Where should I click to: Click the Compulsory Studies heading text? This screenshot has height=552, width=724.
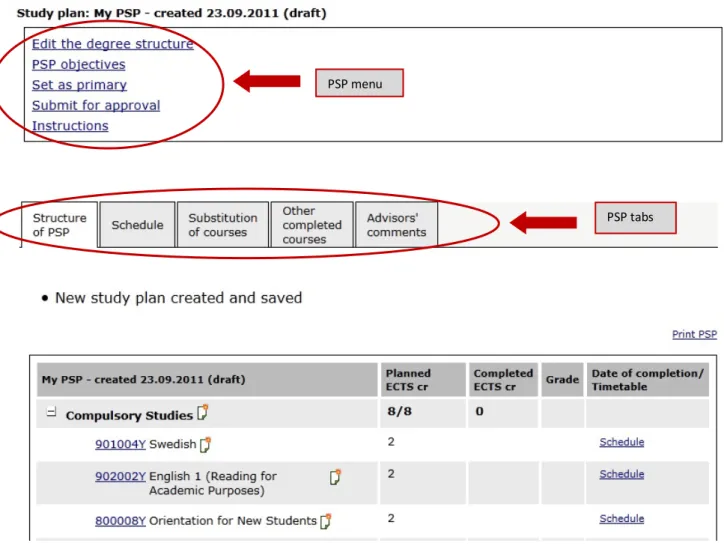coord(129,415)
